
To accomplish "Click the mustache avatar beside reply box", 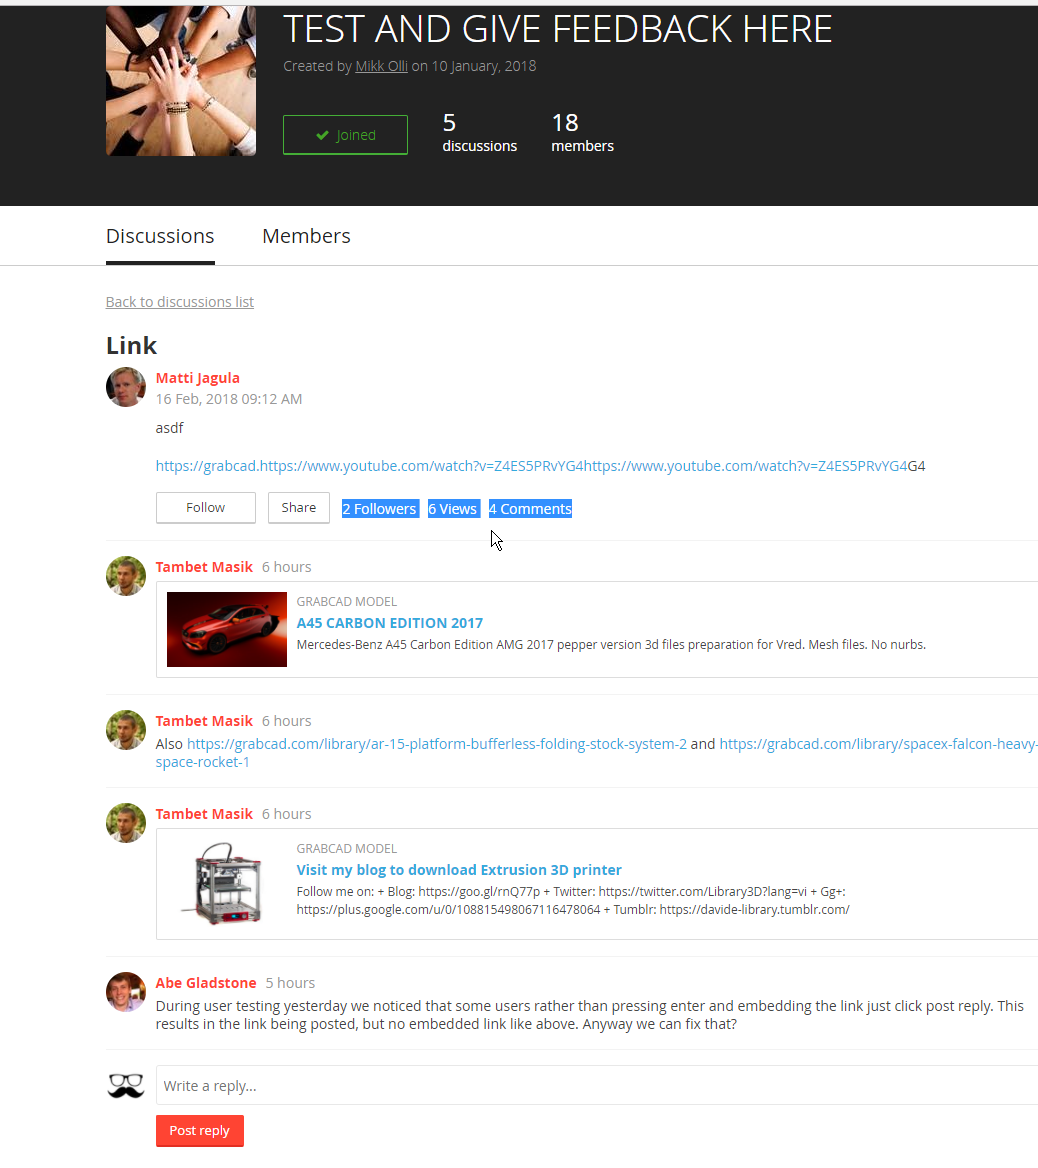I will click(x=126, y=1085).
